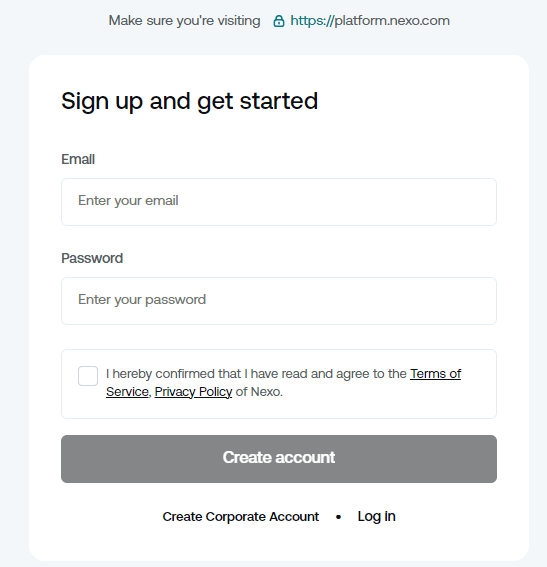Click the "Sign up and get started" heading

coord(189,101)
